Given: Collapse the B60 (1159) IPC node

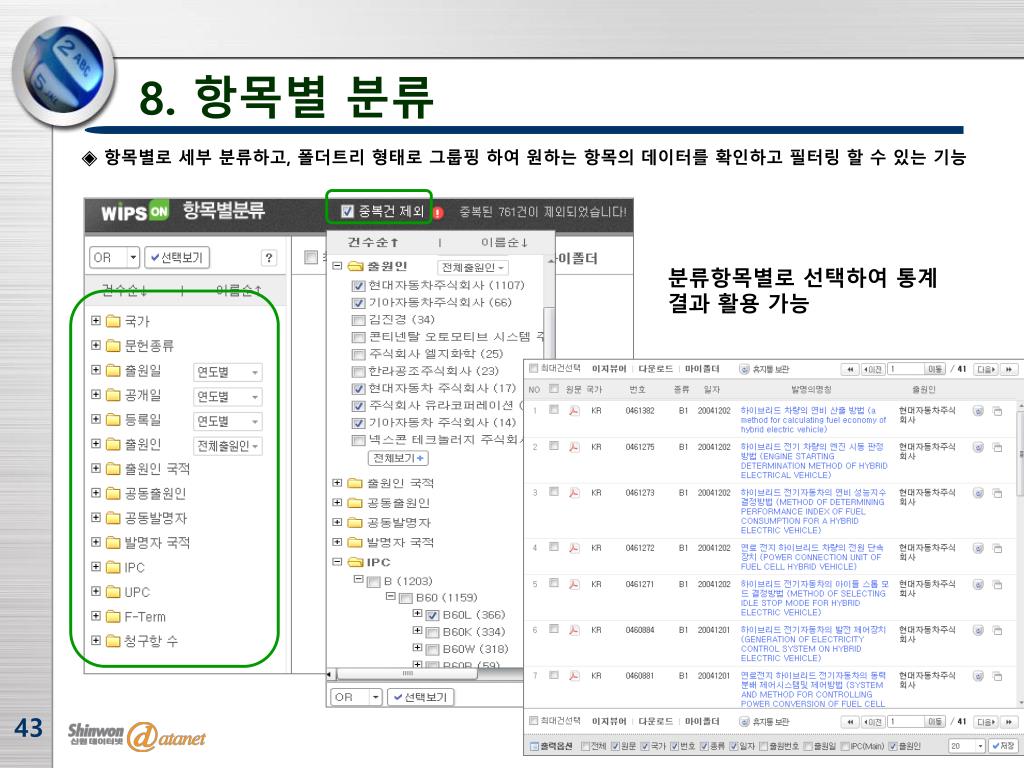Looking at the screenshot, I should click(391, 597).
